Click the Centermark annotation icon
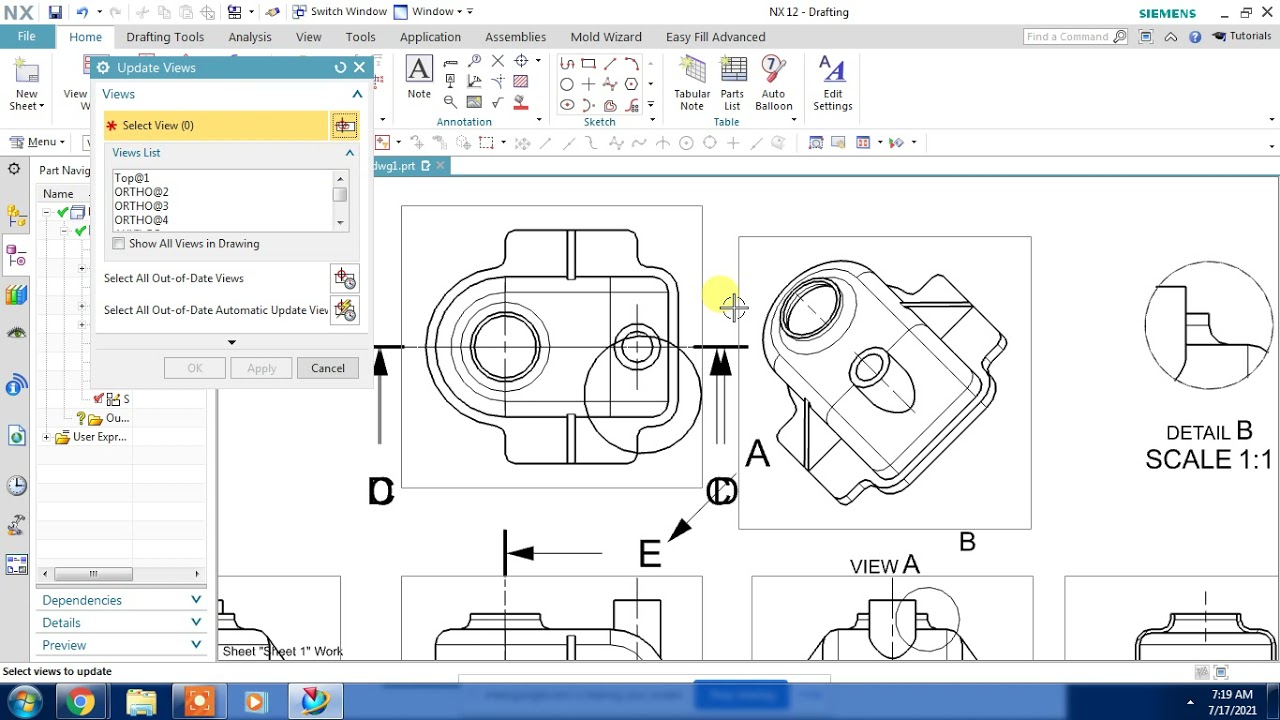The image size is (1280, 720). pyautogui.click(x=522, y=62)
